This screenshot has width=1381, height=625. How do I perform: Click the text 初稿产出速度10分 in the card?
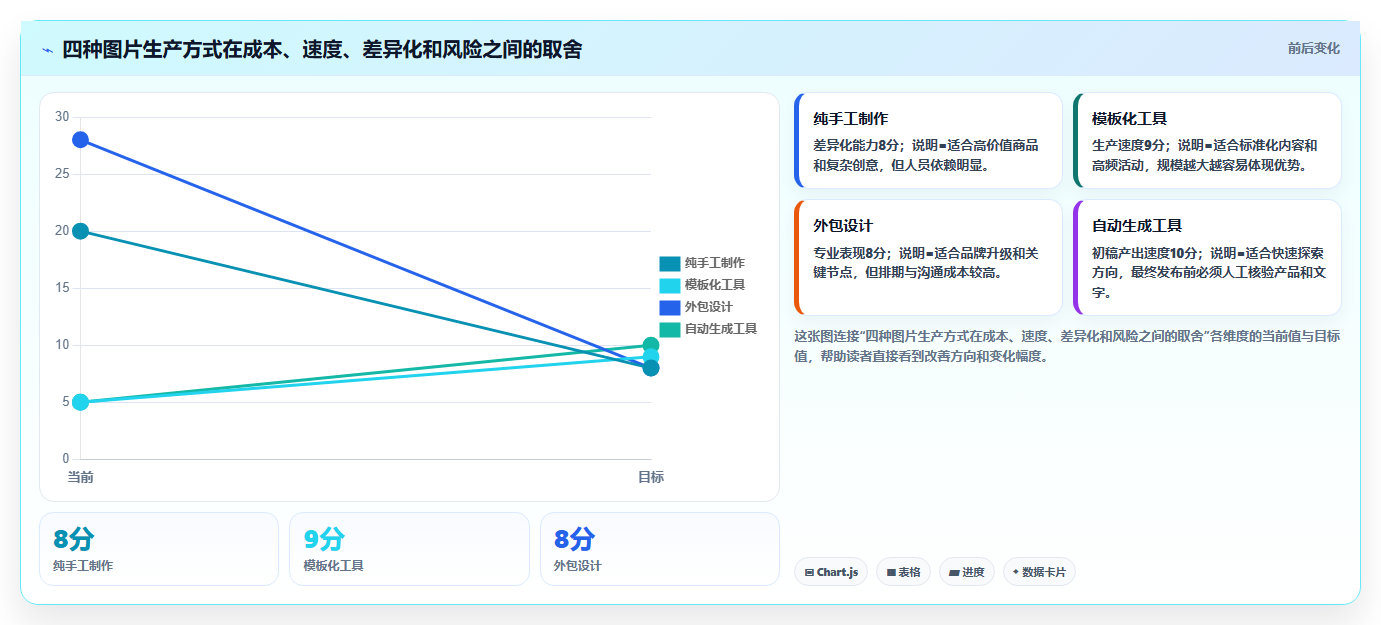point(1144,252)
